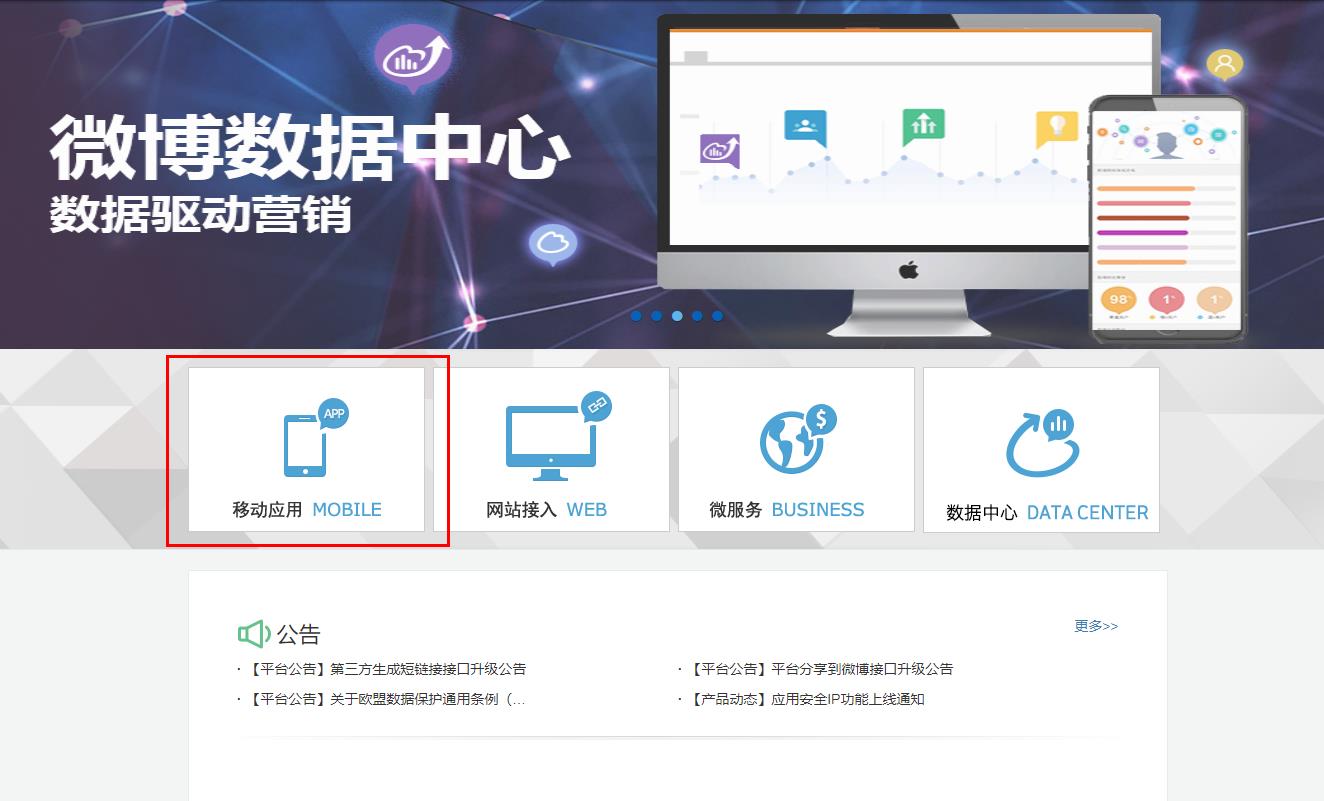Click the iMac display in banner
1324x801 pixels.
coord(909,175)
